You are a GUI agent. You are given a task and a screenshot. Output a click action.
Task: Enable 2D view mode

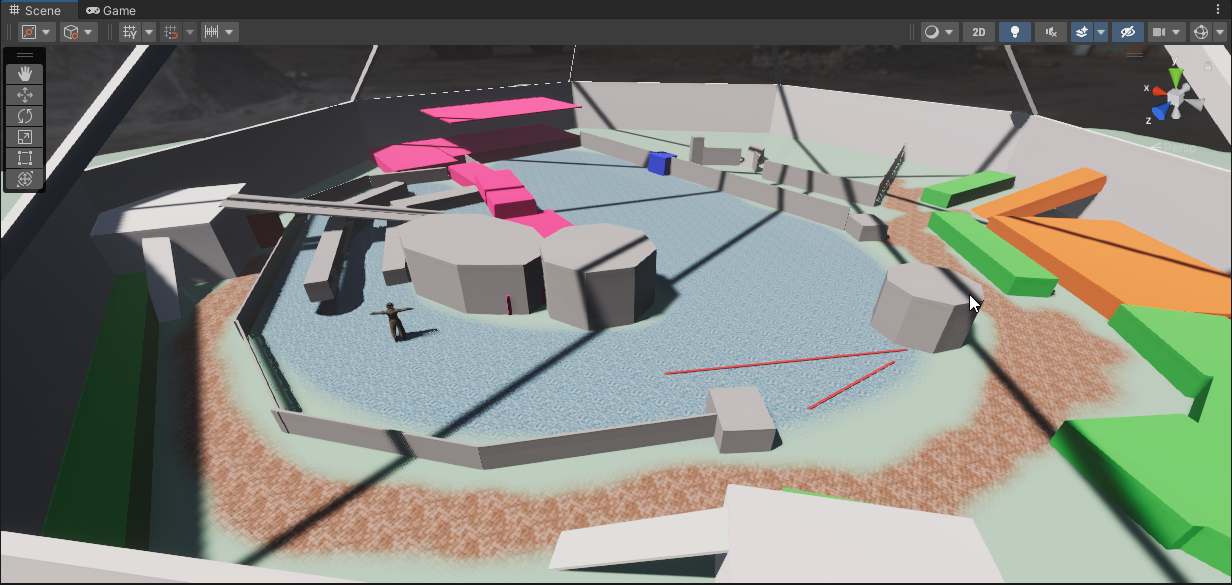pos(979,32)
